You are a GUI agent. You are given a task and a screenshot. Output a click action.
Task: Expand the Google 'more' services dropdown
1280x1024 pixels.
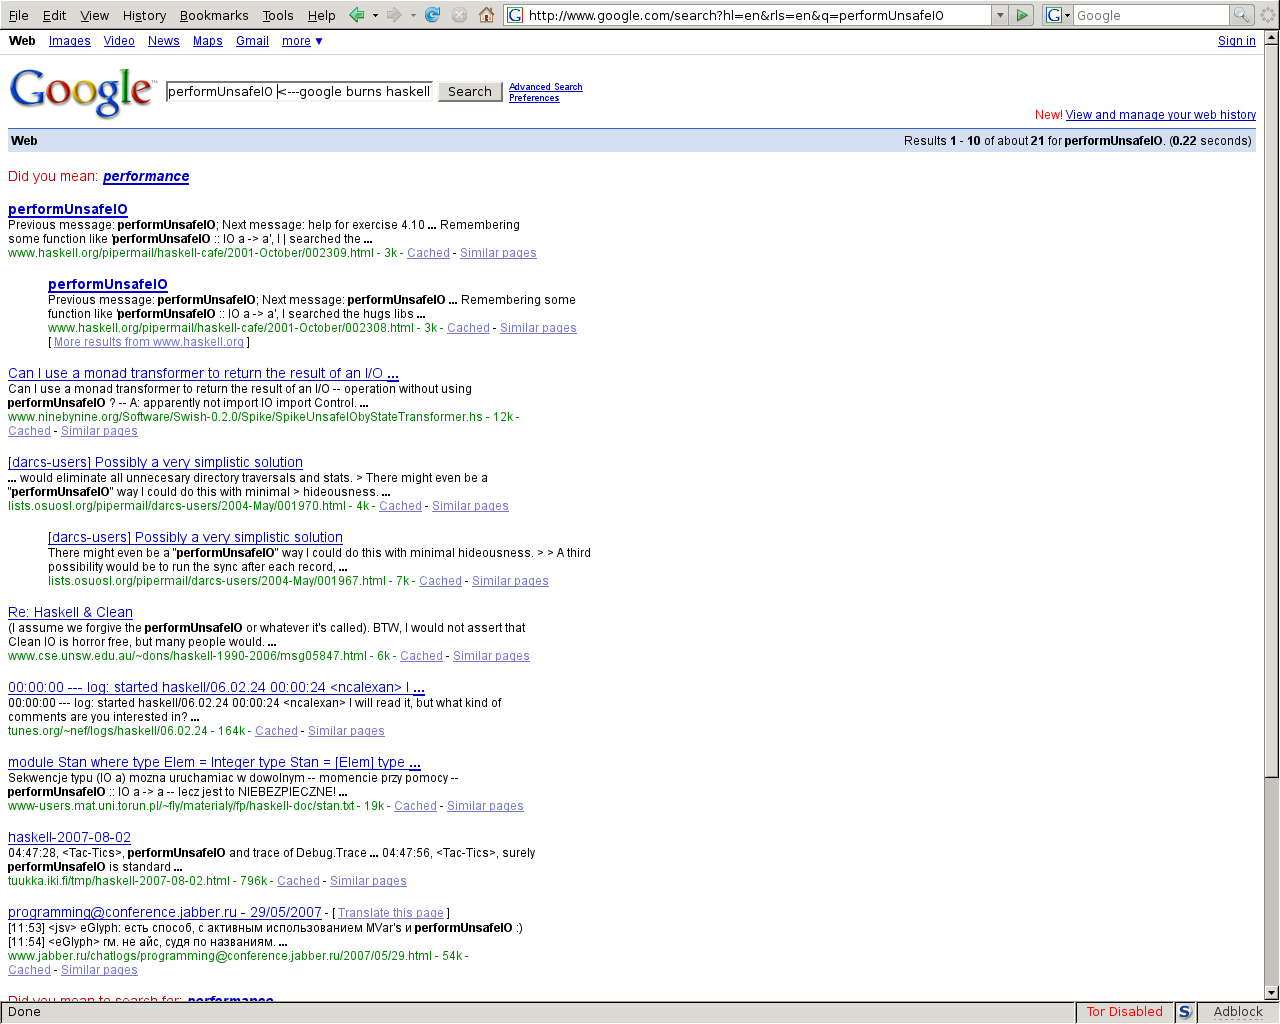(x=302, y=41)
